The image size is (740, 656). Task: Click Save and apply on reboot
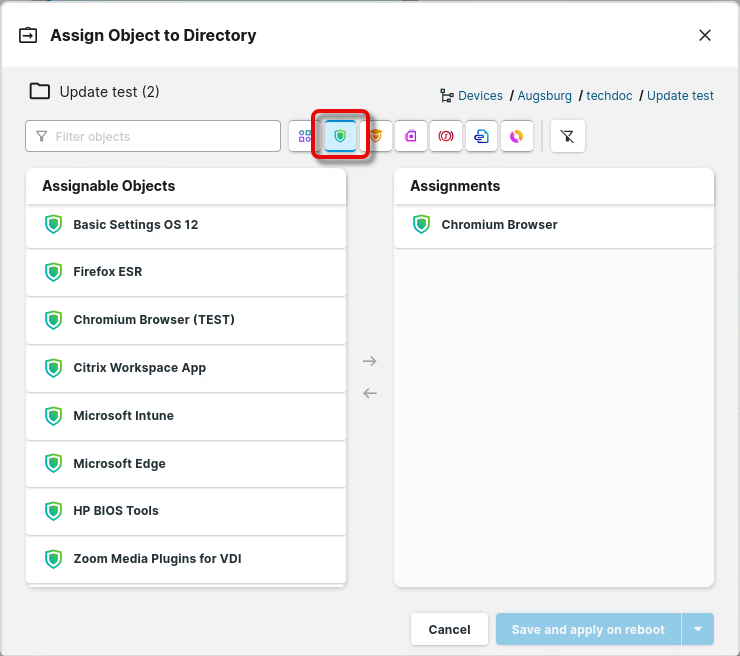tap(588, 630)
